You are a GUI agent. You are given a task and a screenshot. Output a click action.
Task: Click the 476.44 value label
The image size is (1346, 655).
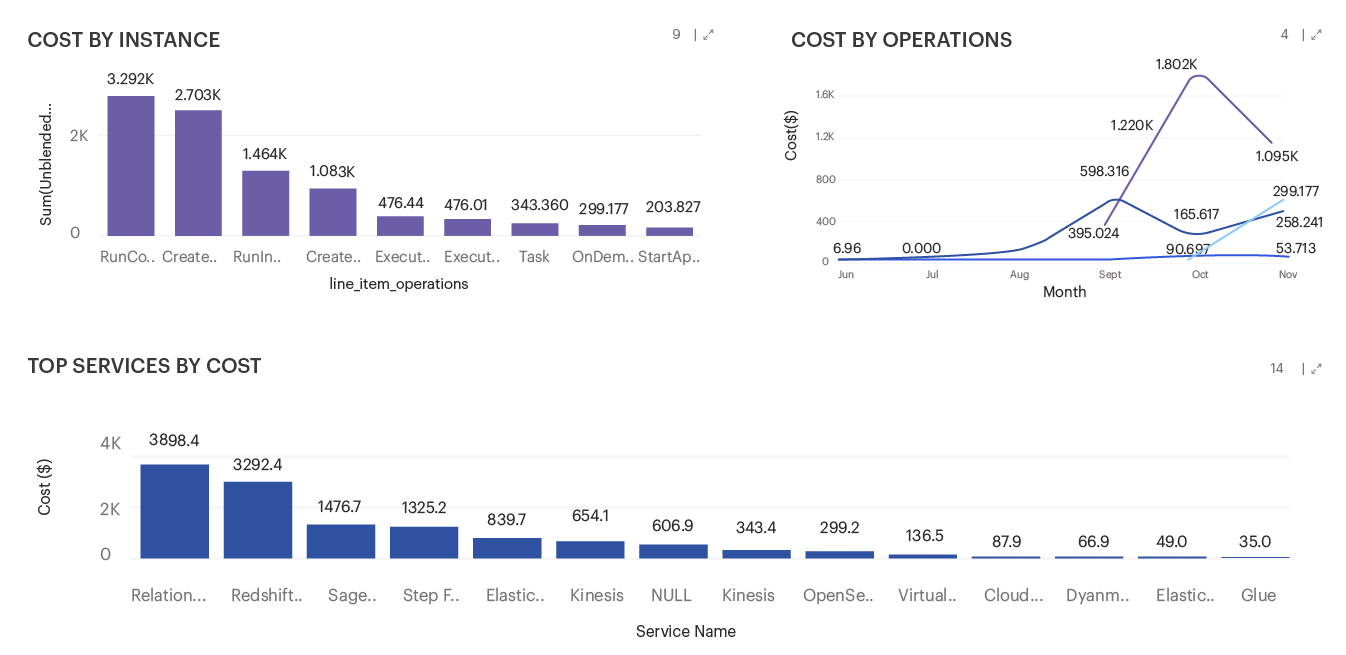(x=400, y=203)
